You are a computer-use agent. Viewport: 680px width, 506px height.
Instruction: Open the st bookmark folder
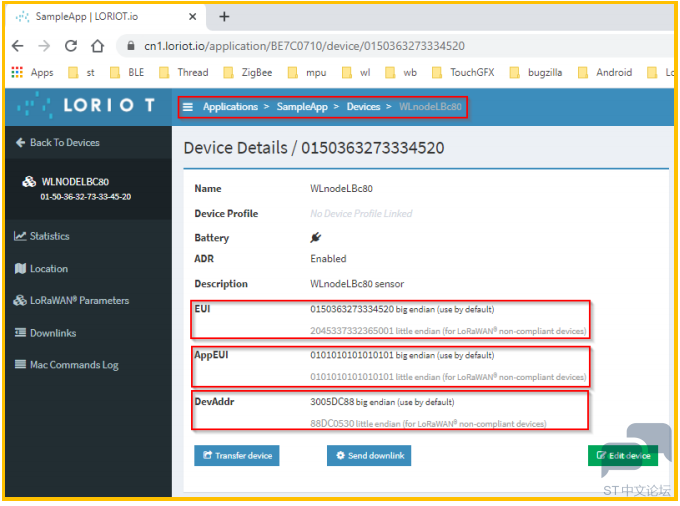click(82, 72)
